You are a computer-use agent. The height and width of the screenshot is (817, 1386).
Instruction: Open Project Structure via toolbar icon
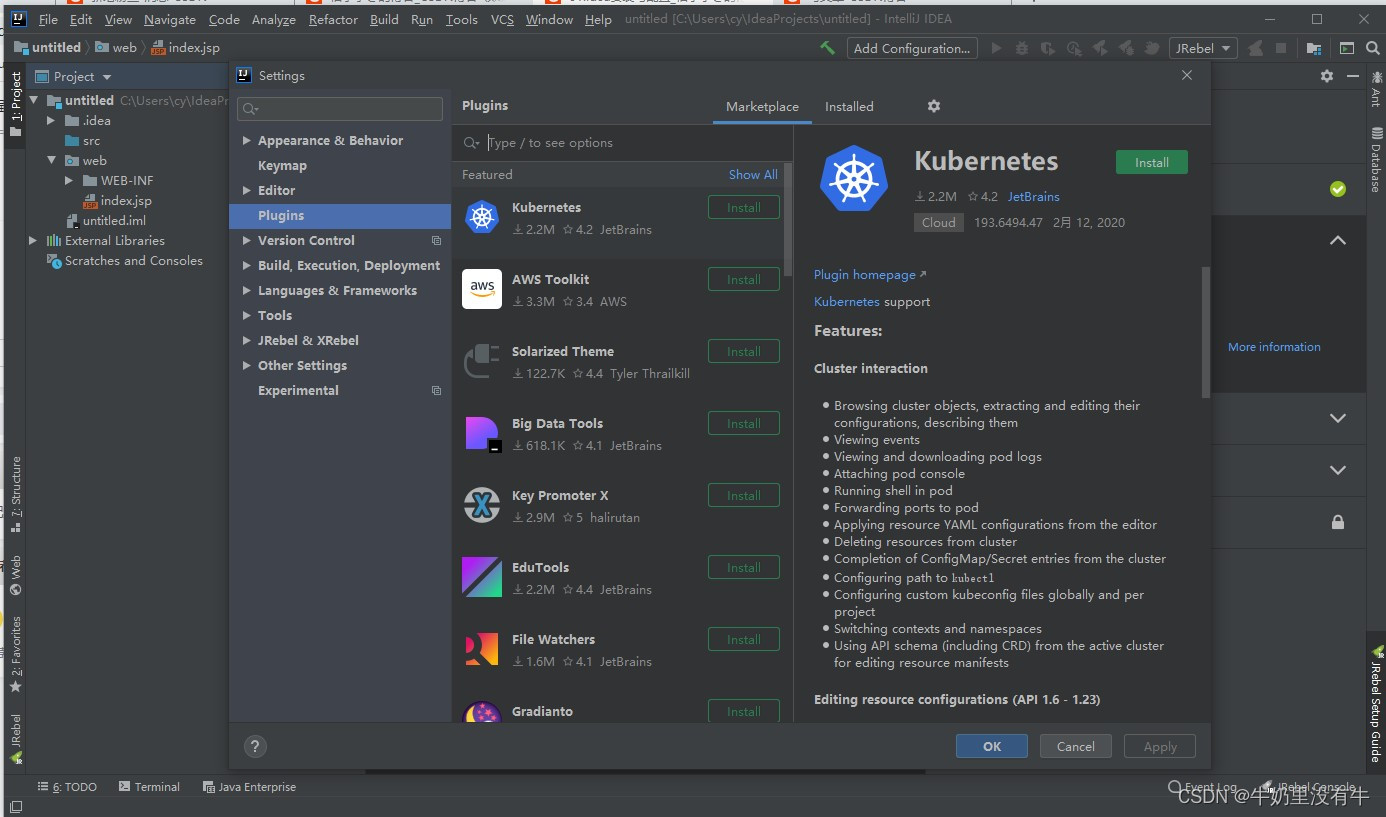click(1314, 48)
